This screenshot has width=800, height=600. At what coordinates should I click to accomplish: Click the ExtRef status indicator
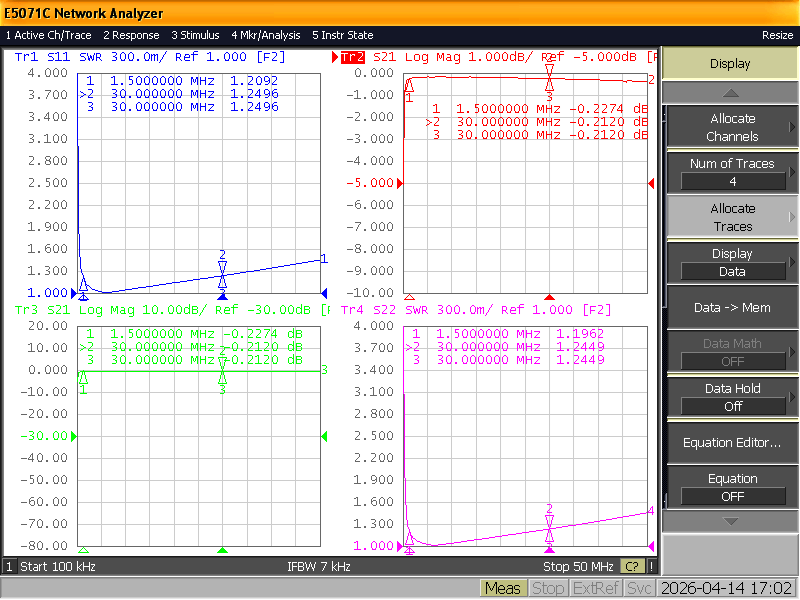tap(595, 589)
